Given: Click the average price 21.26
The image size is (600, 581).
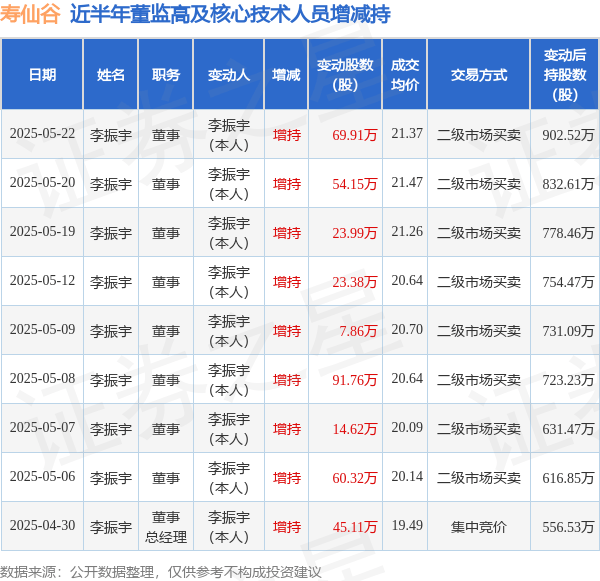Looking at the screenshot, I should point(407,232).
